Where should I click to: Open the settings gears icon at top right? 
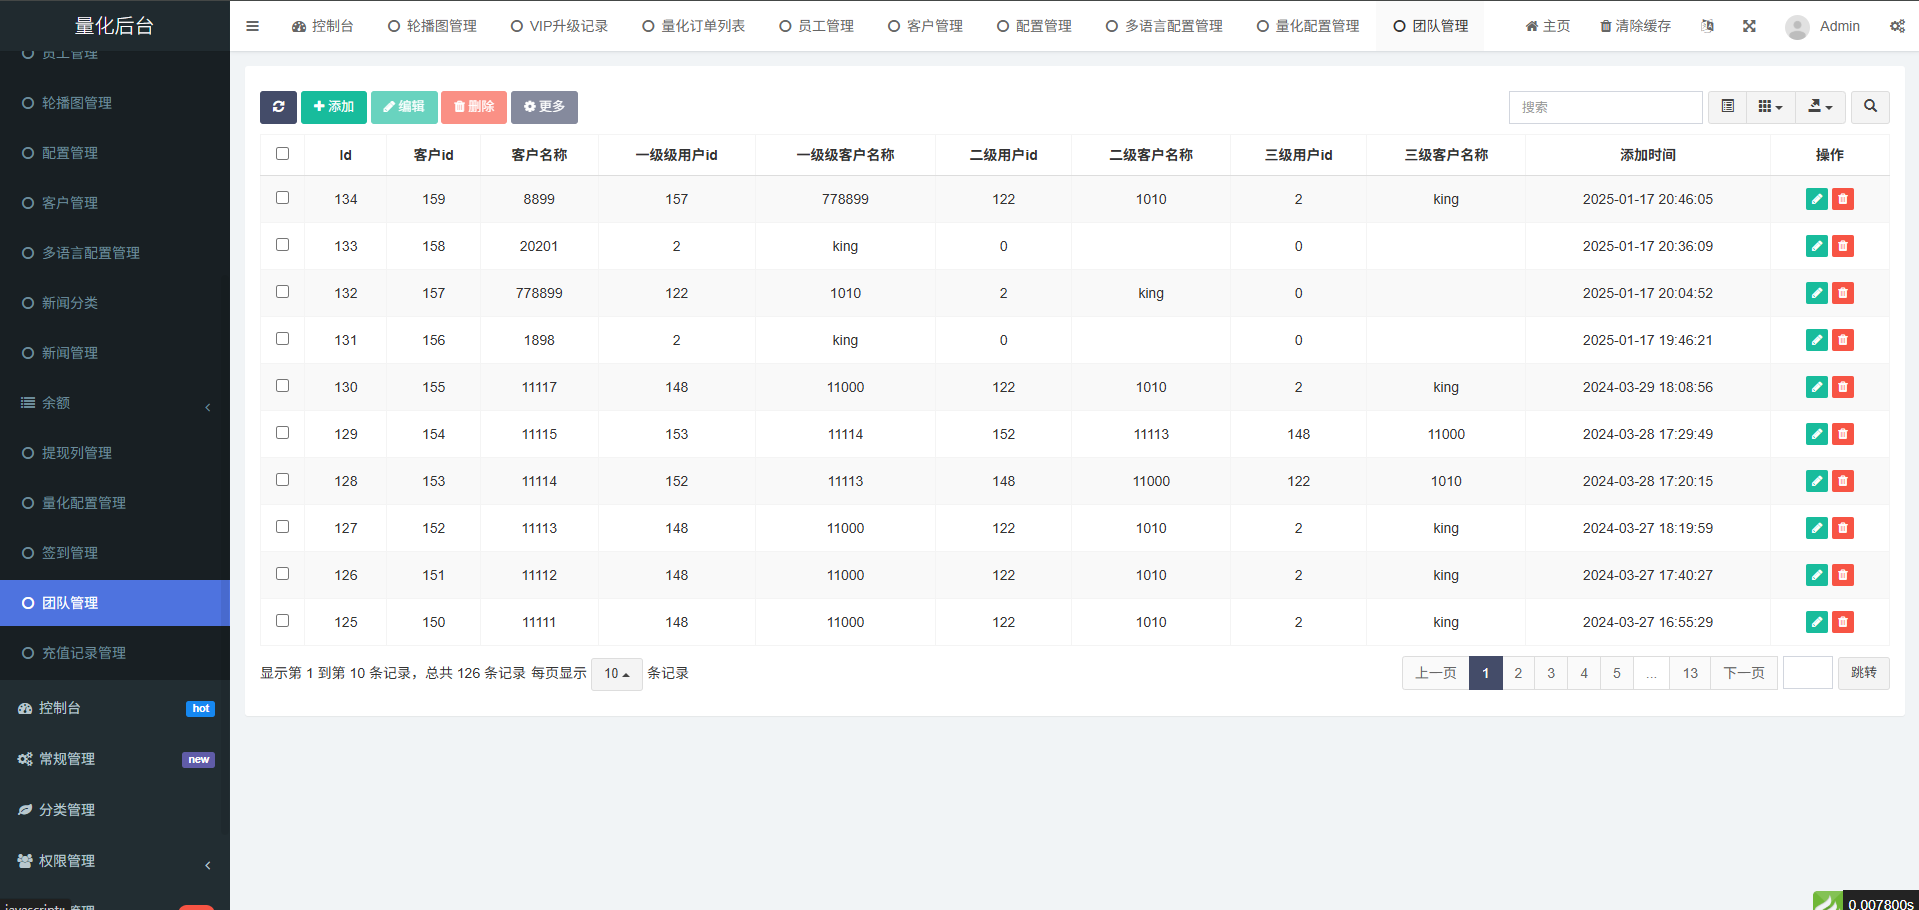pos(1897,26)
